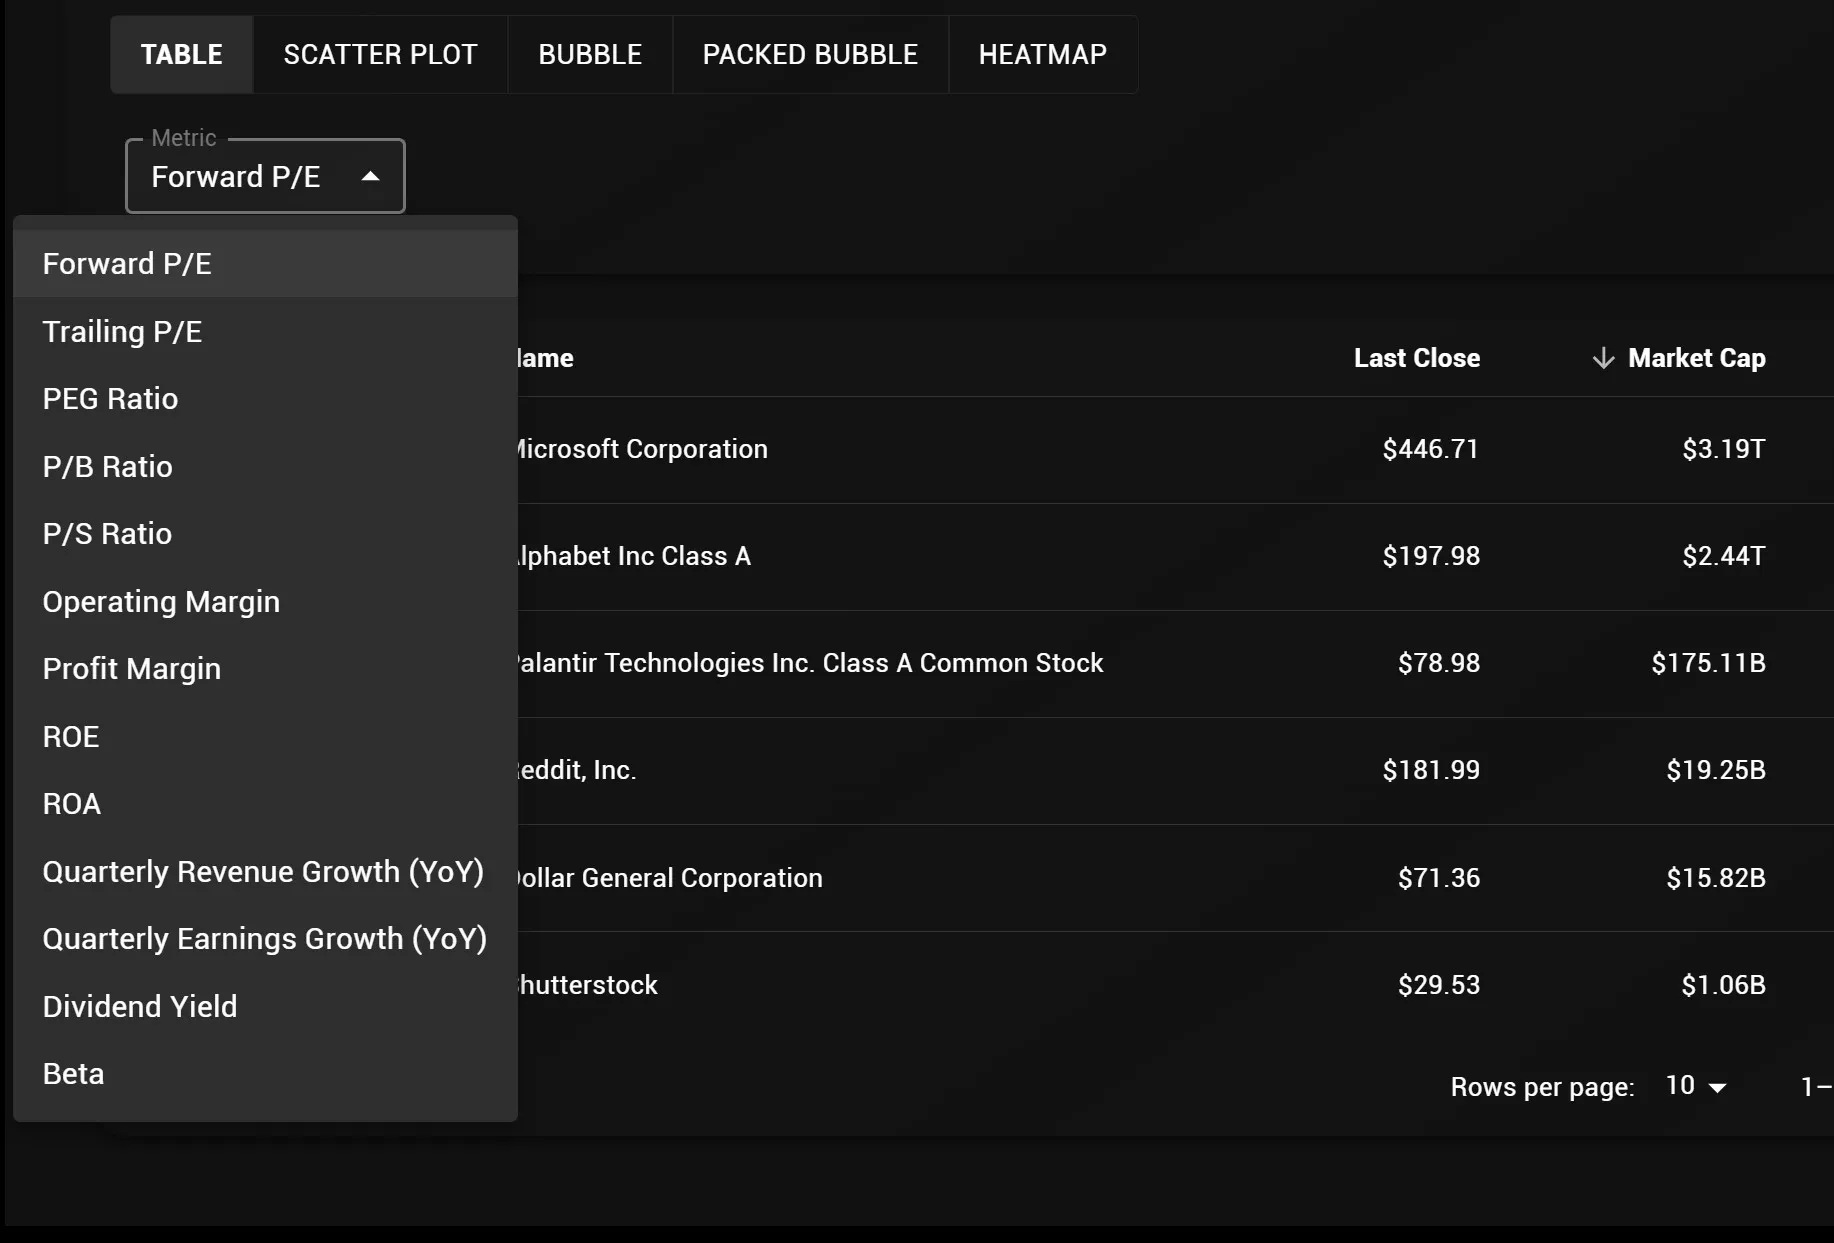Click the $3.19T market cap cell
Viewport: 1834px width, 1243px height.
1724,449
